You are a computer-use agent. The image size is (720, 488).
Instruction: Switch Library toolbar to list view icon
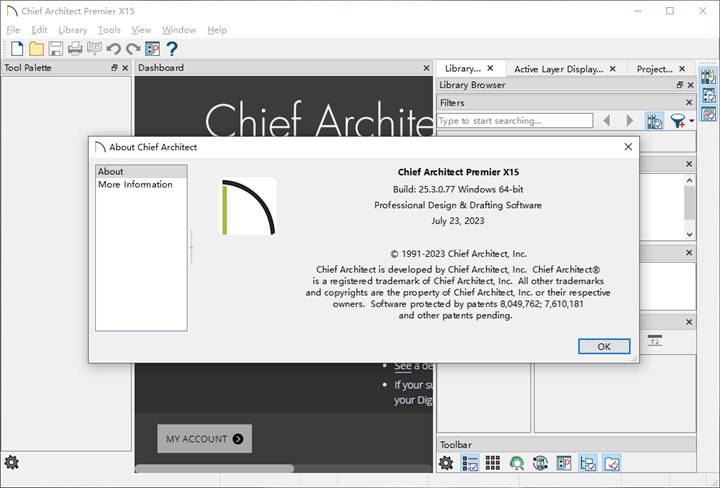click(470, 463)
